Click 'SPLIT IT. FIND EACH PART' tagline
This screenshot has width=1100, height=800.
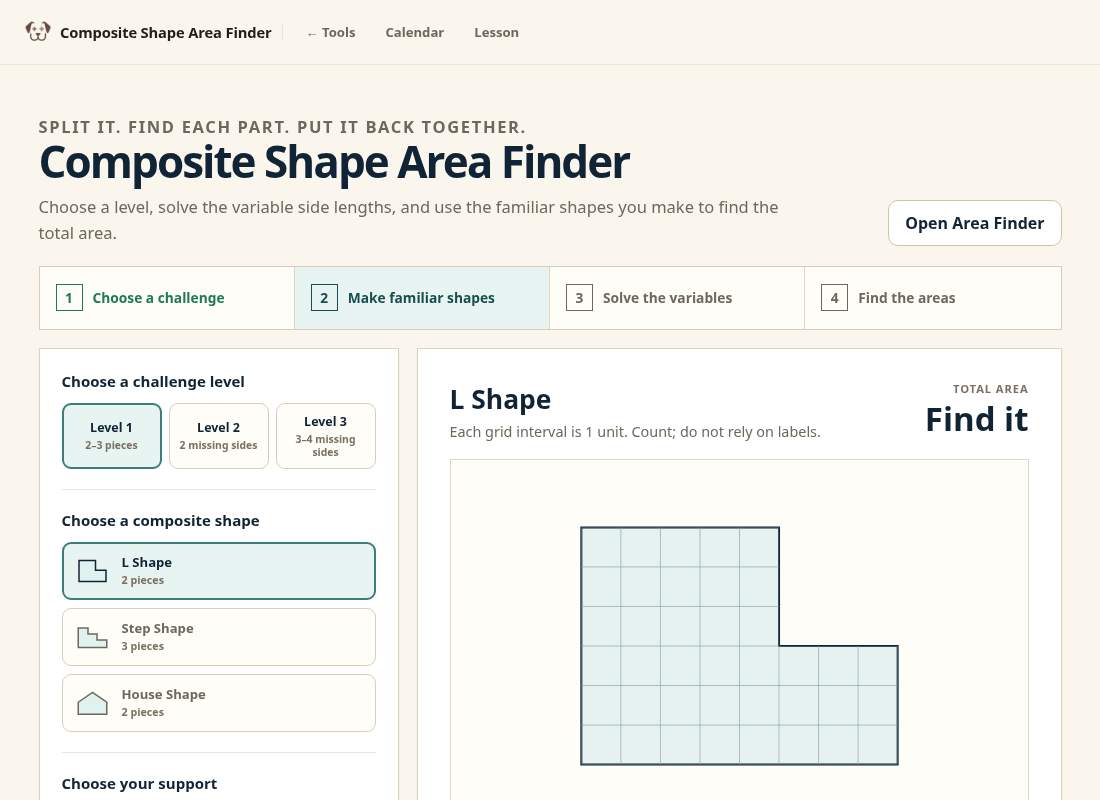[x=282, y=127]
